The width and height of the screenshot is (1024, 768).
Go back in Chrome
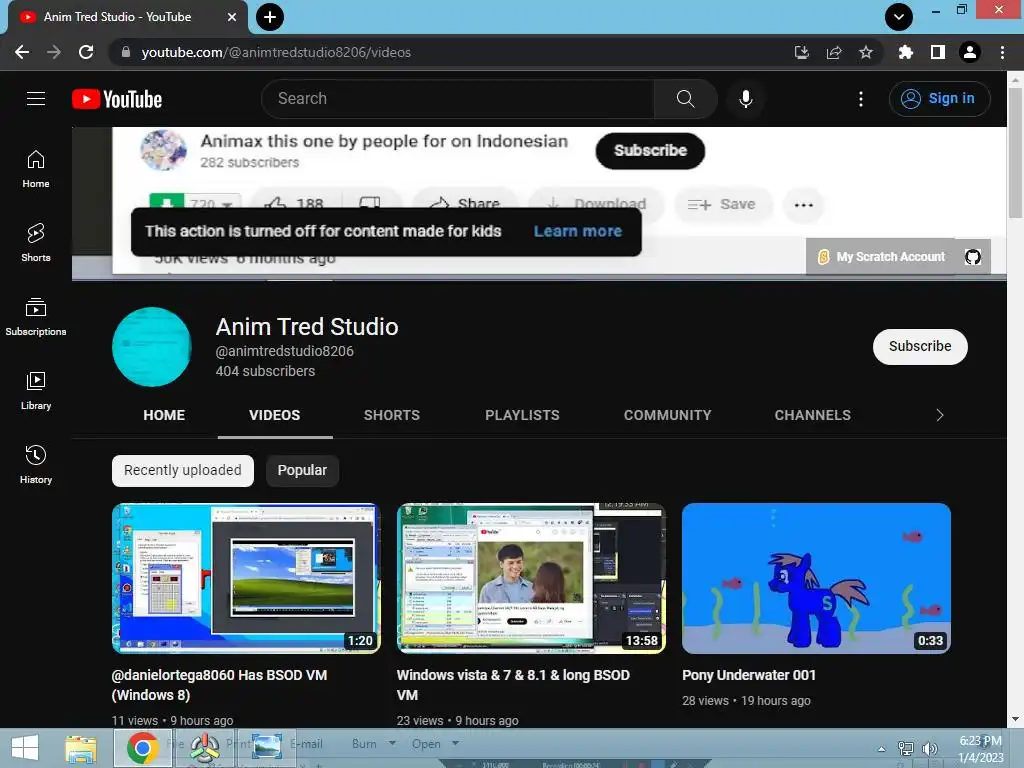[x=22, y=52]
